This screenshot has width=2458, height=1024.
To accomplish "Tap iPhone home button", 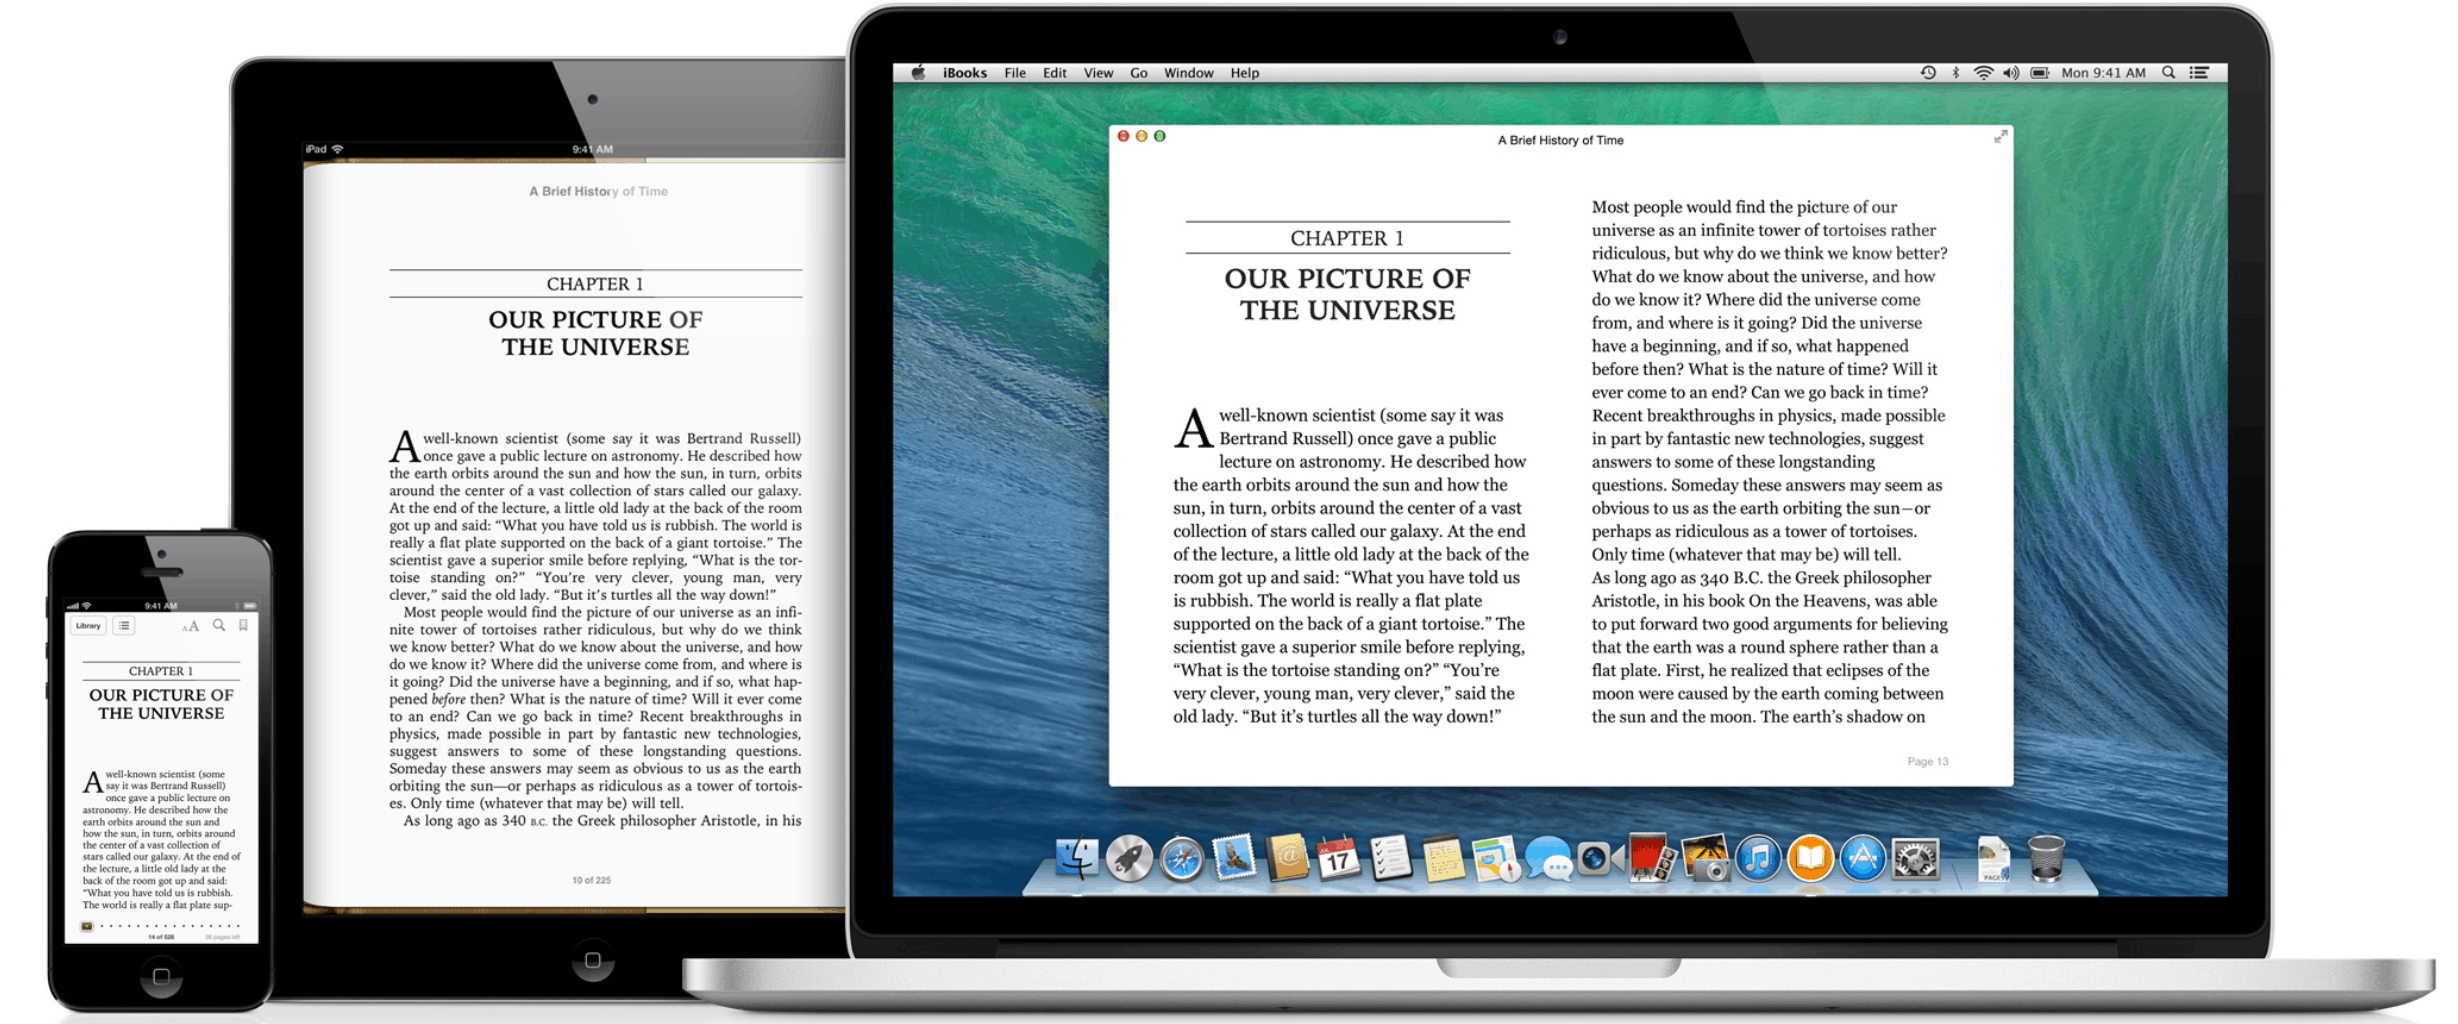I will (x=161, y=977).
